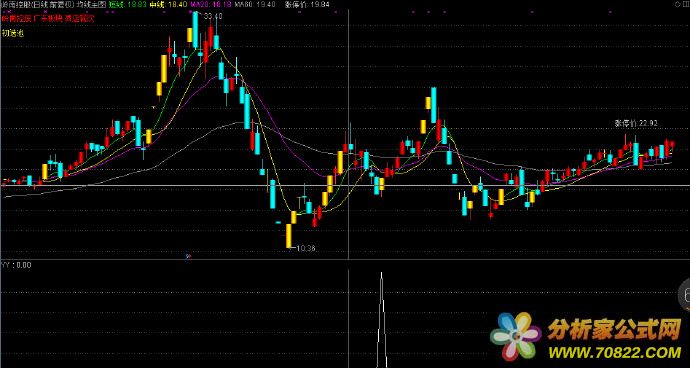Click the 分析家公式网 watermark text
The width and height of the screenshot is (690, 368).
(x=614, y=329)
